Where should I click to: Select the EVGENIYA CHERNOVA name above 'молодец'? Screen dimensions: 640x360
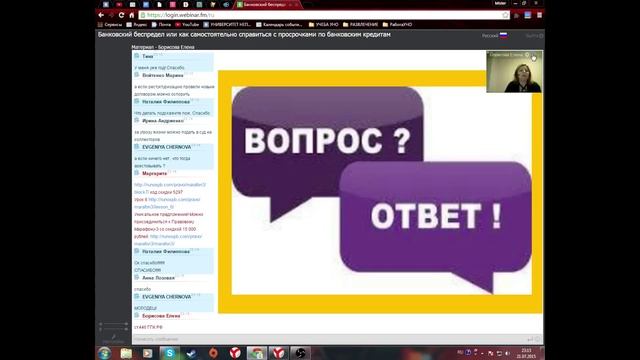pos(167,297)
